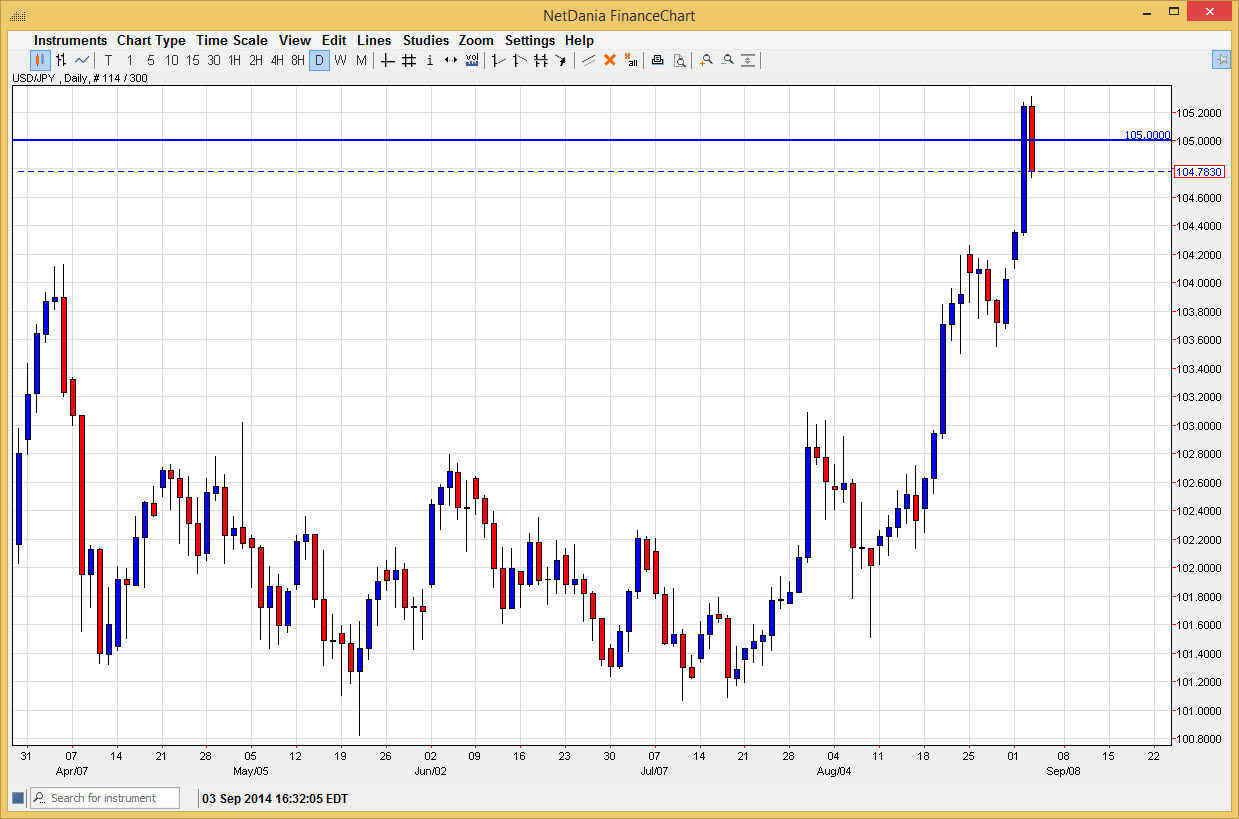Toggle the D daily timeframe button
The image size is (1239, 819).
(x=318, y=60)
